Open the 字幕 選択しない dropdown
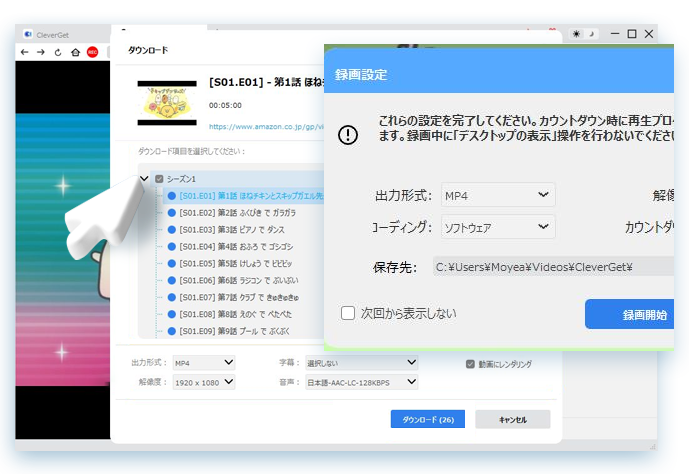Viewport: 689px width, 474px height. pos(362,363)
